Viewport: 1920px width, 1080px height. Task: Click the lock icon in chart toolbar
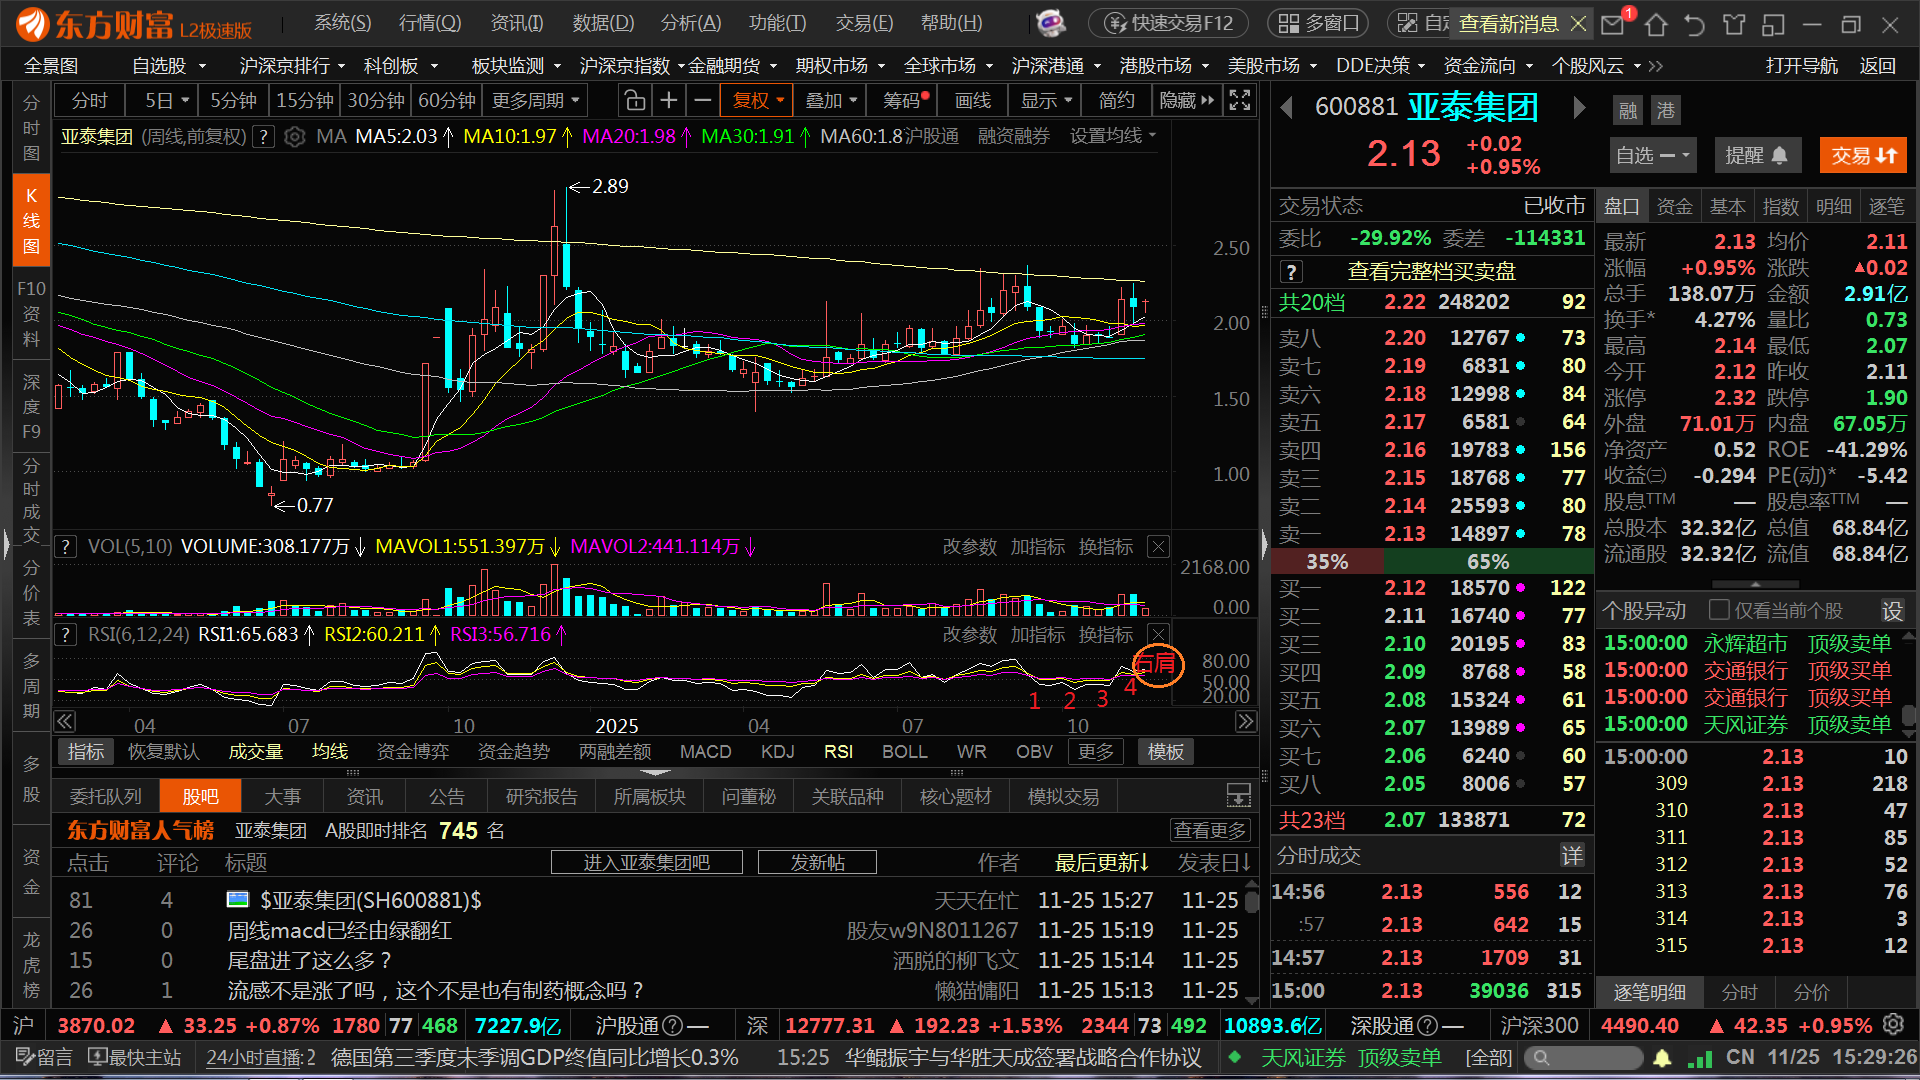coord(634,101)
